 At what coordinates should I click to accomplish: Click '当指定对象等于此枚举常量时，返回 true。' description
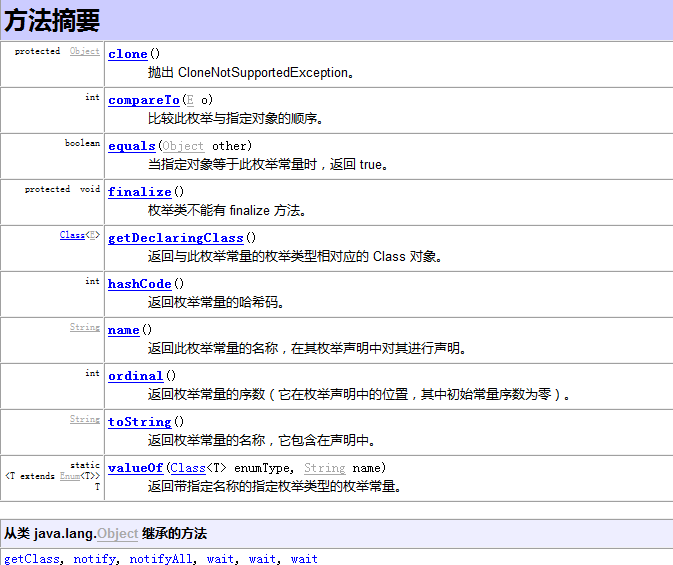coord(268,164)
